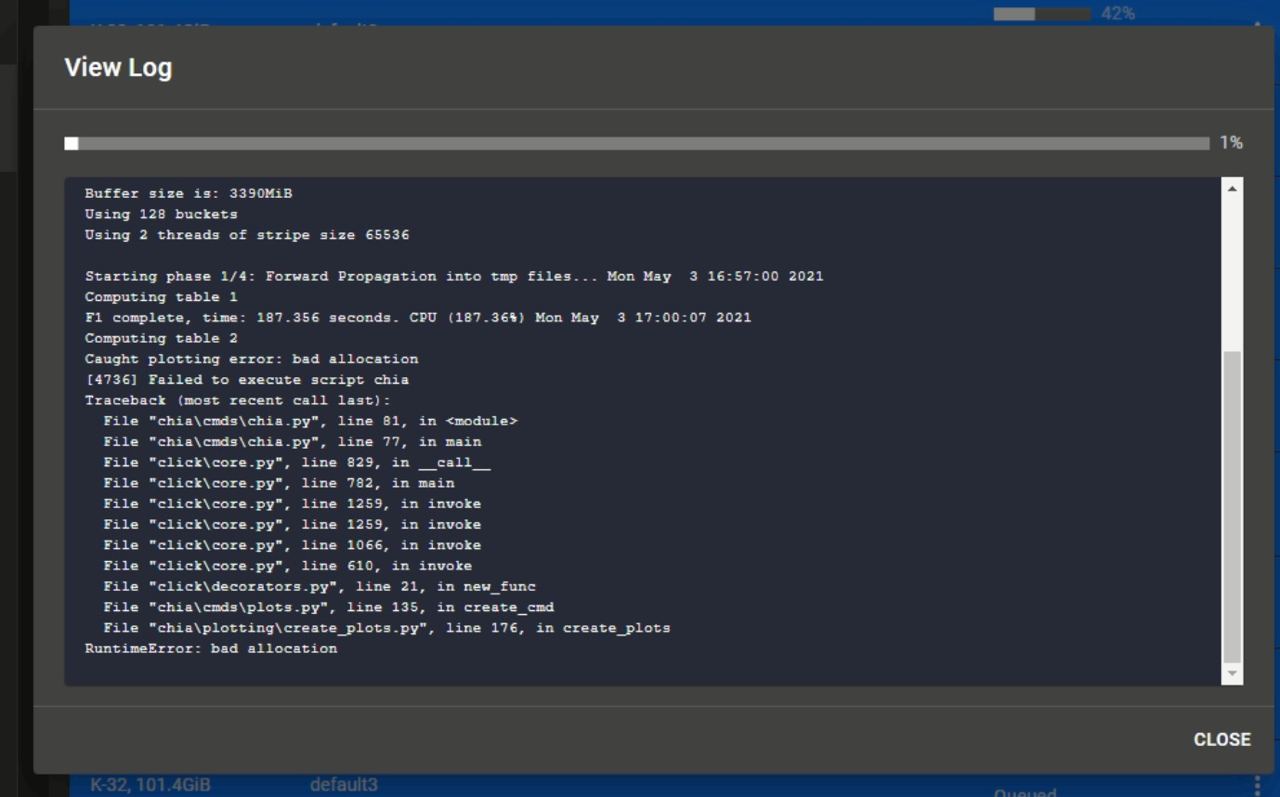The width and height of the screenshot is (1280, 797).
Task: Click the 'Starting phase 1/4' log line
Action: [454, 276]
